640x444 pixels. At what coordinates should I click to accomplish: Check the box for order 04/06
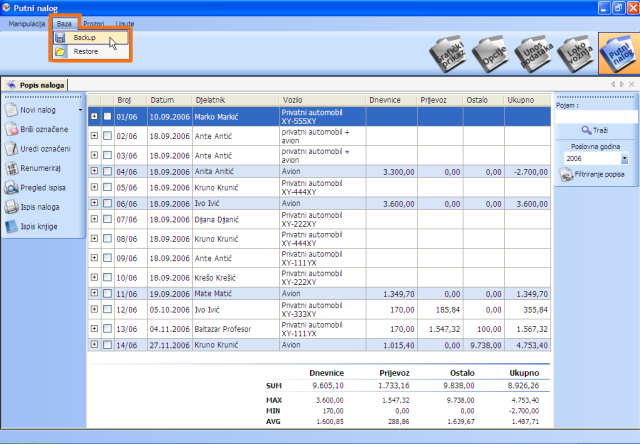(107, 171)
